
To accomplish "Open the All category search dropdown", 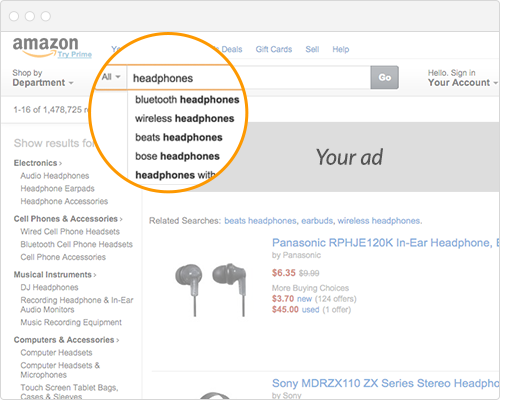I will (x=111, y=77).
